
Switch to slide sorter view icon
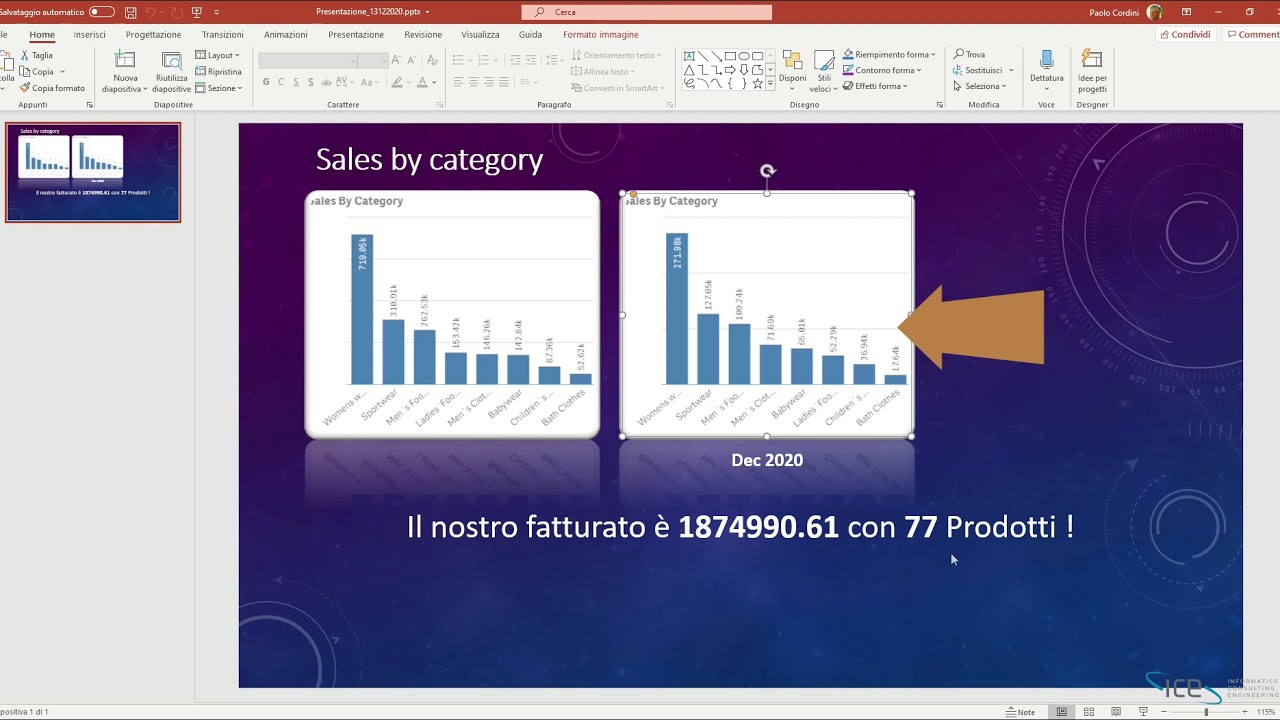[1089, 712]
